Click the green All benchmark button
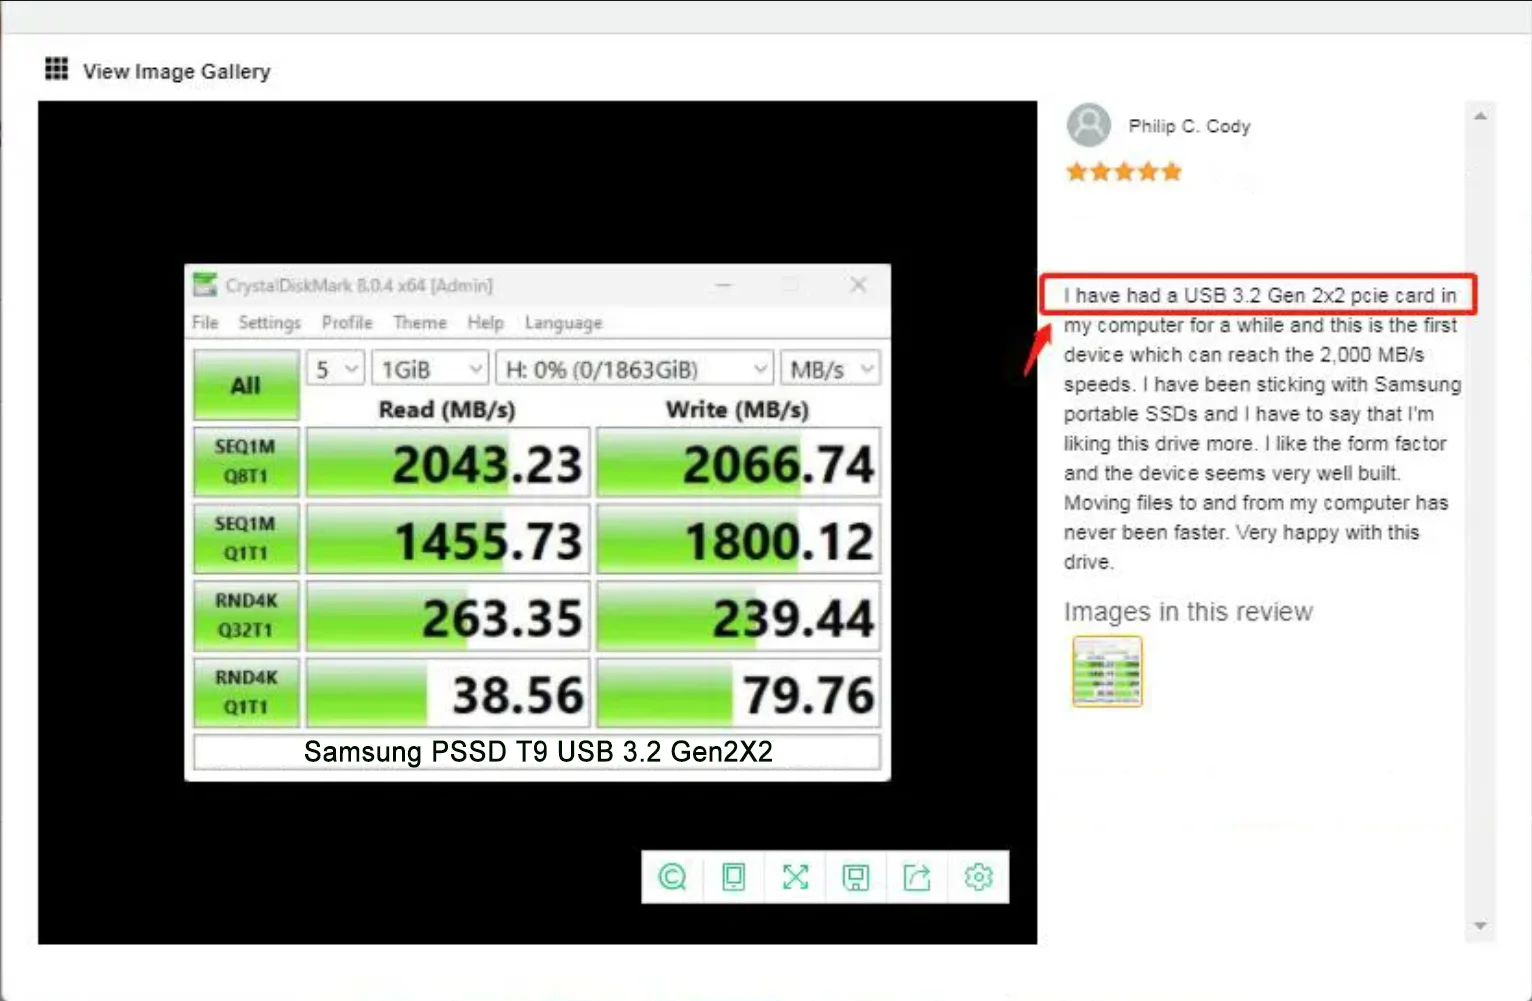Screen dimensions: 1532x1001 click(x=246, y=385)
